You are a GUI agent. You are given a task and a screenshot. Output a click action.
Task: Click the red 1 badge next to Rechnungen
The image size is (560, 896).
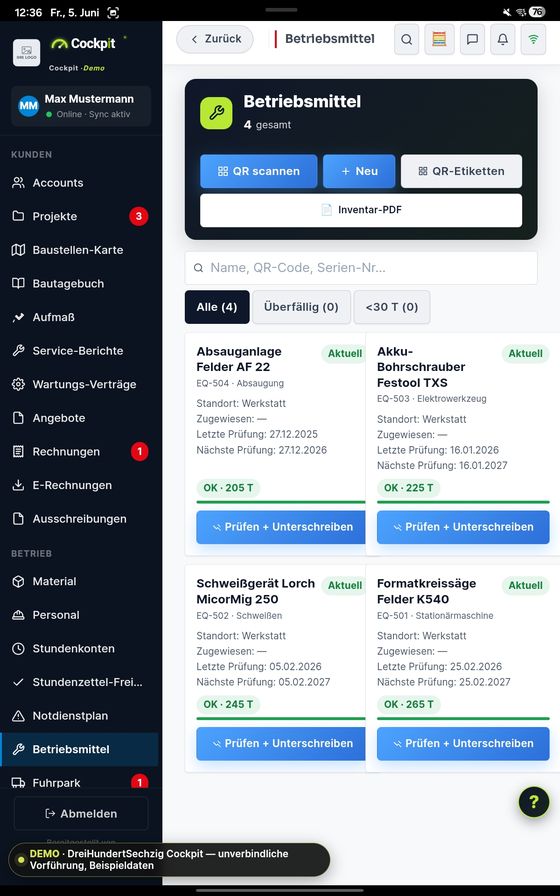139,452
